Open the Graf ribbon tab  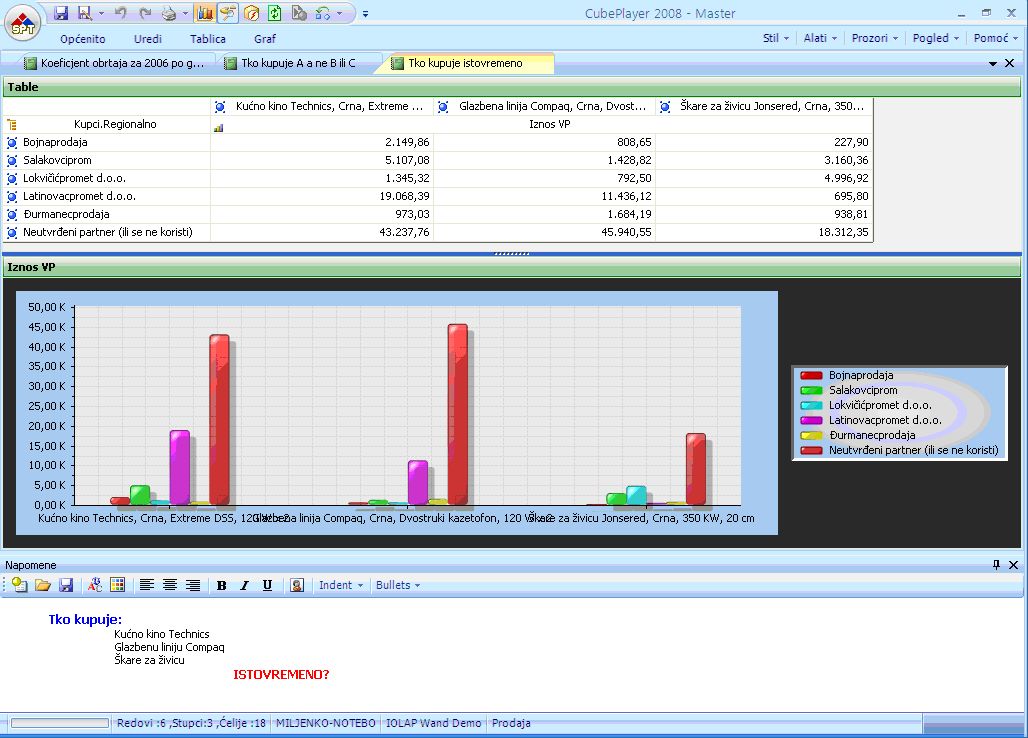[265, 39]
